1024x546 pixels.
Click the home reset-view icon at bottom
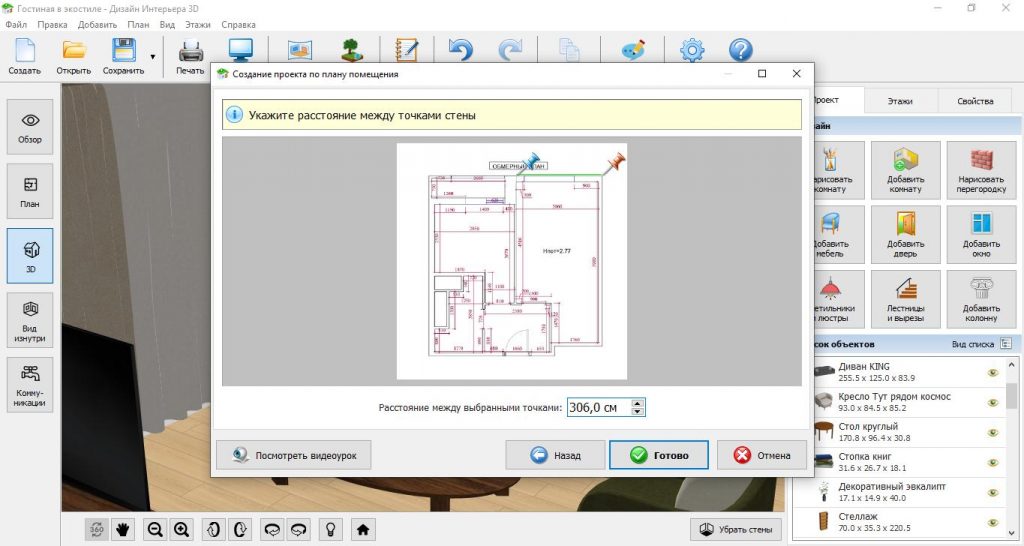coord(363,529)
